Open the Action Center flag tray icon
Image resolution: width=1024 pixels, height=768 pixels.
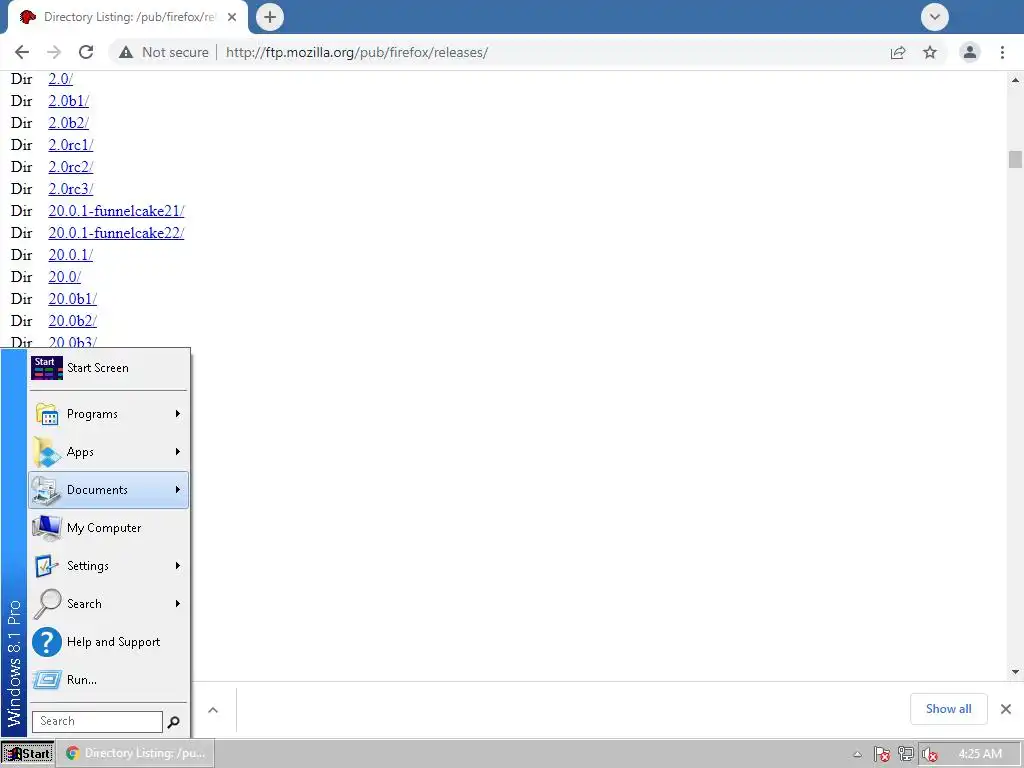[881, 754]
